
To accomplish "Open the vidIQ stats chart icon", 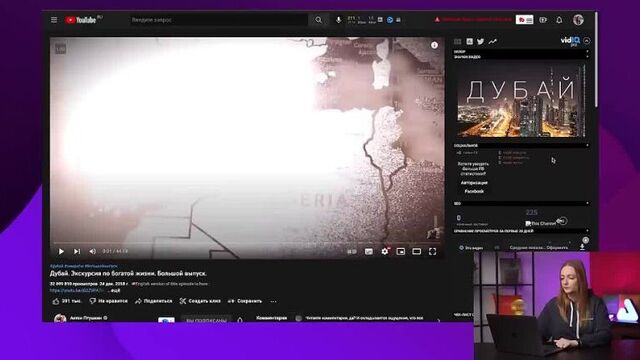I will coord(469,41).
